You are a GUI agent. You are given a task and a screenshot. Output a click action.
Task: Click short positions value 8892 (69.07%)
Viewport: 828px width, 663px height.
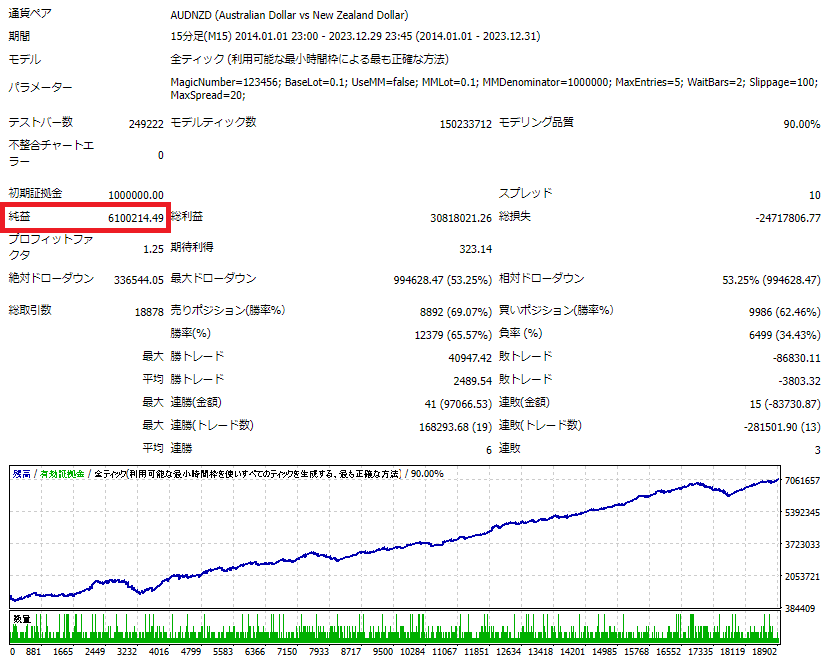(x=456, y=312)
